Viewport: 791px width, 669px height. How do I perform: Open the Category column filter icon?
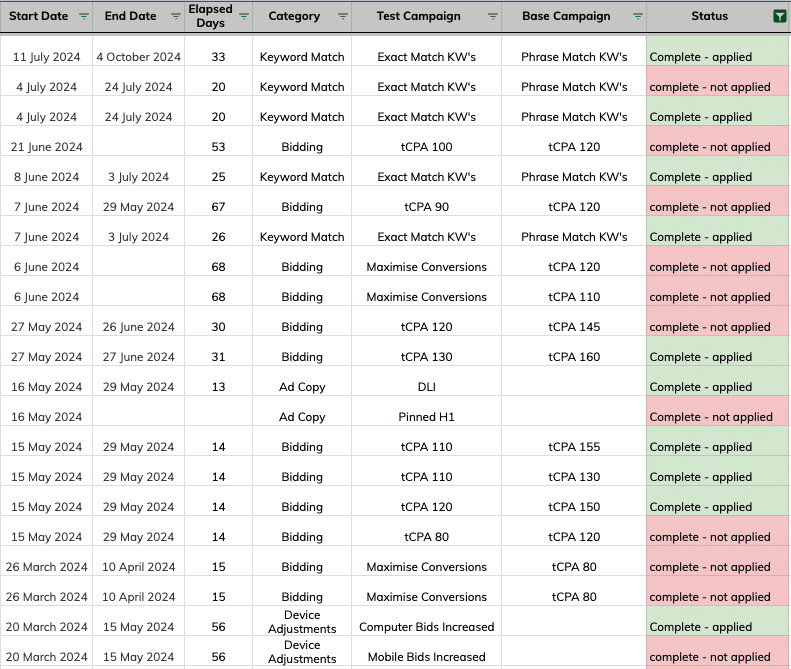[343, 16]
